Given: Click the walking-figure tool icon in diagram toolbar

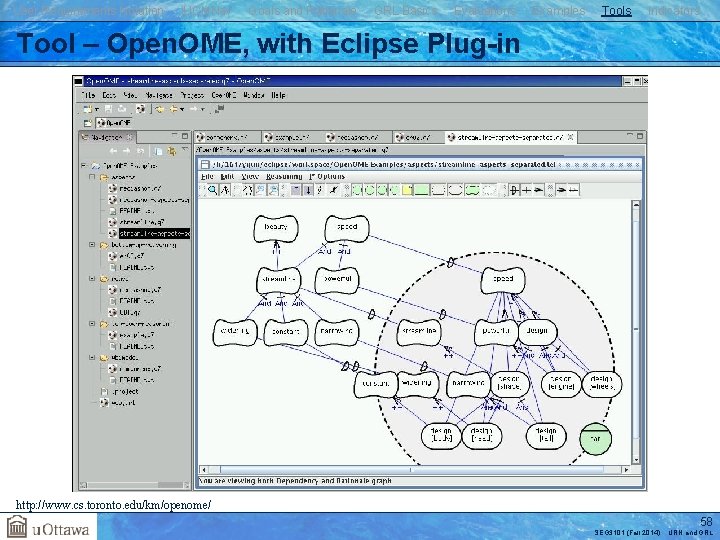Looking at the screenshot, I should click(225, 190).
